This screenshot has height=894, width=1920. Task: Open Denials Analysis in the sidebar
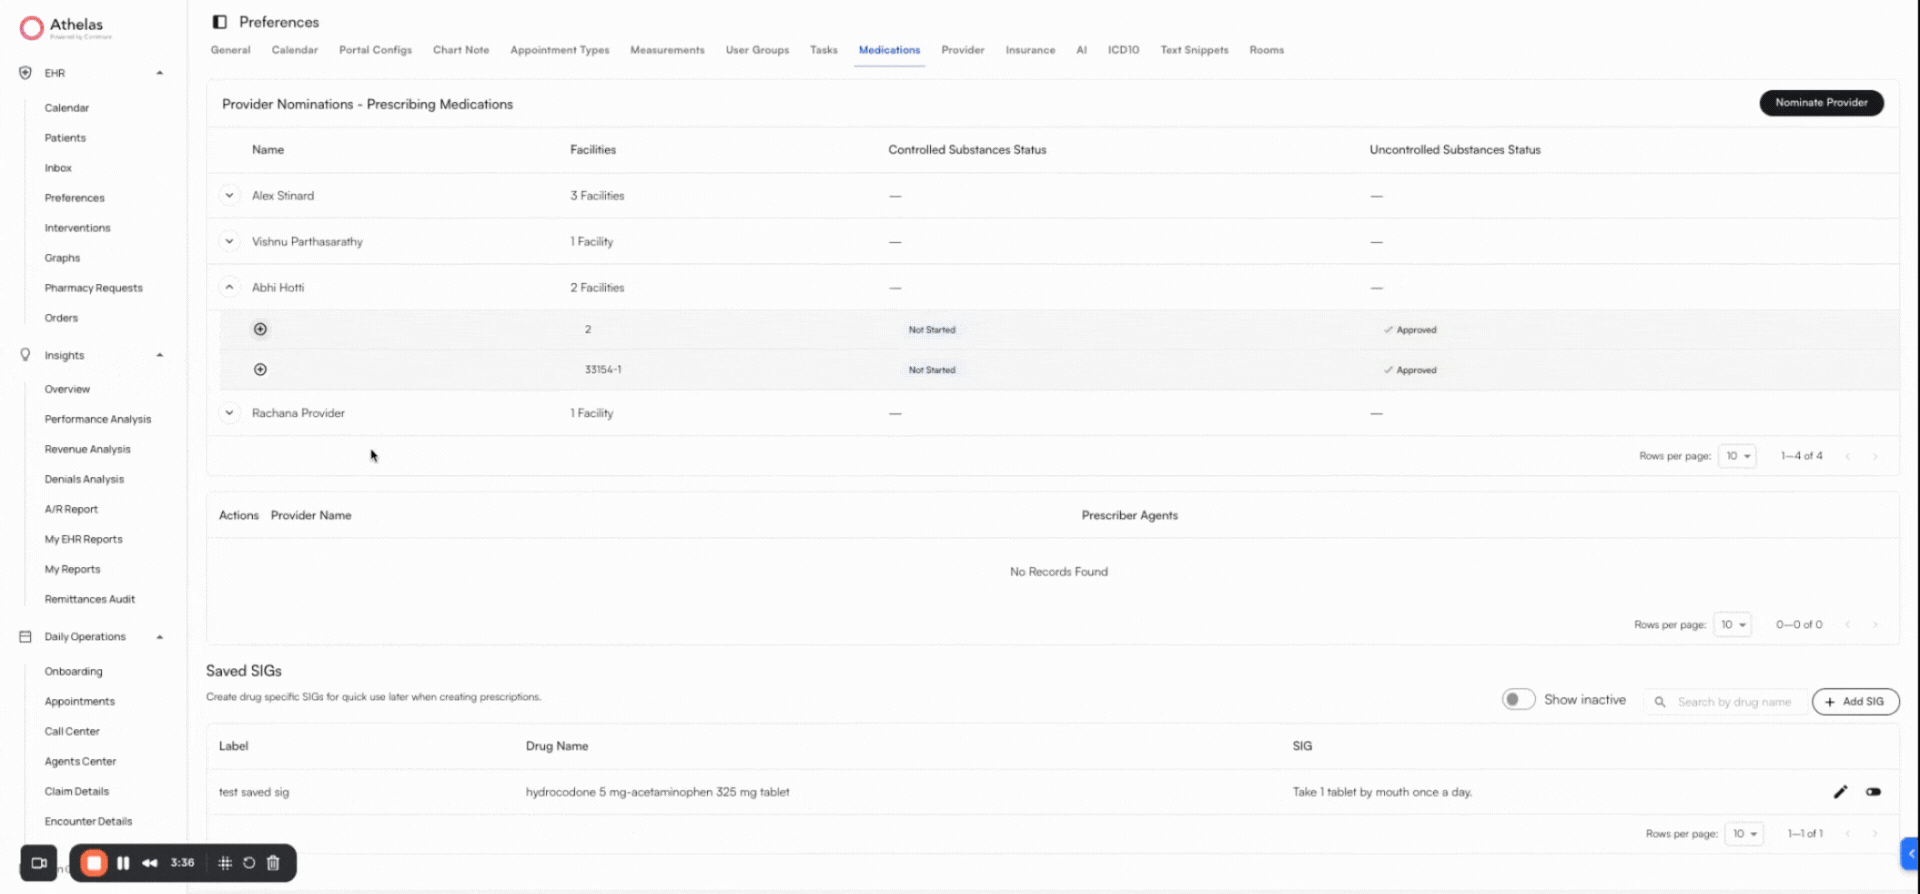(x=84, y=479)
